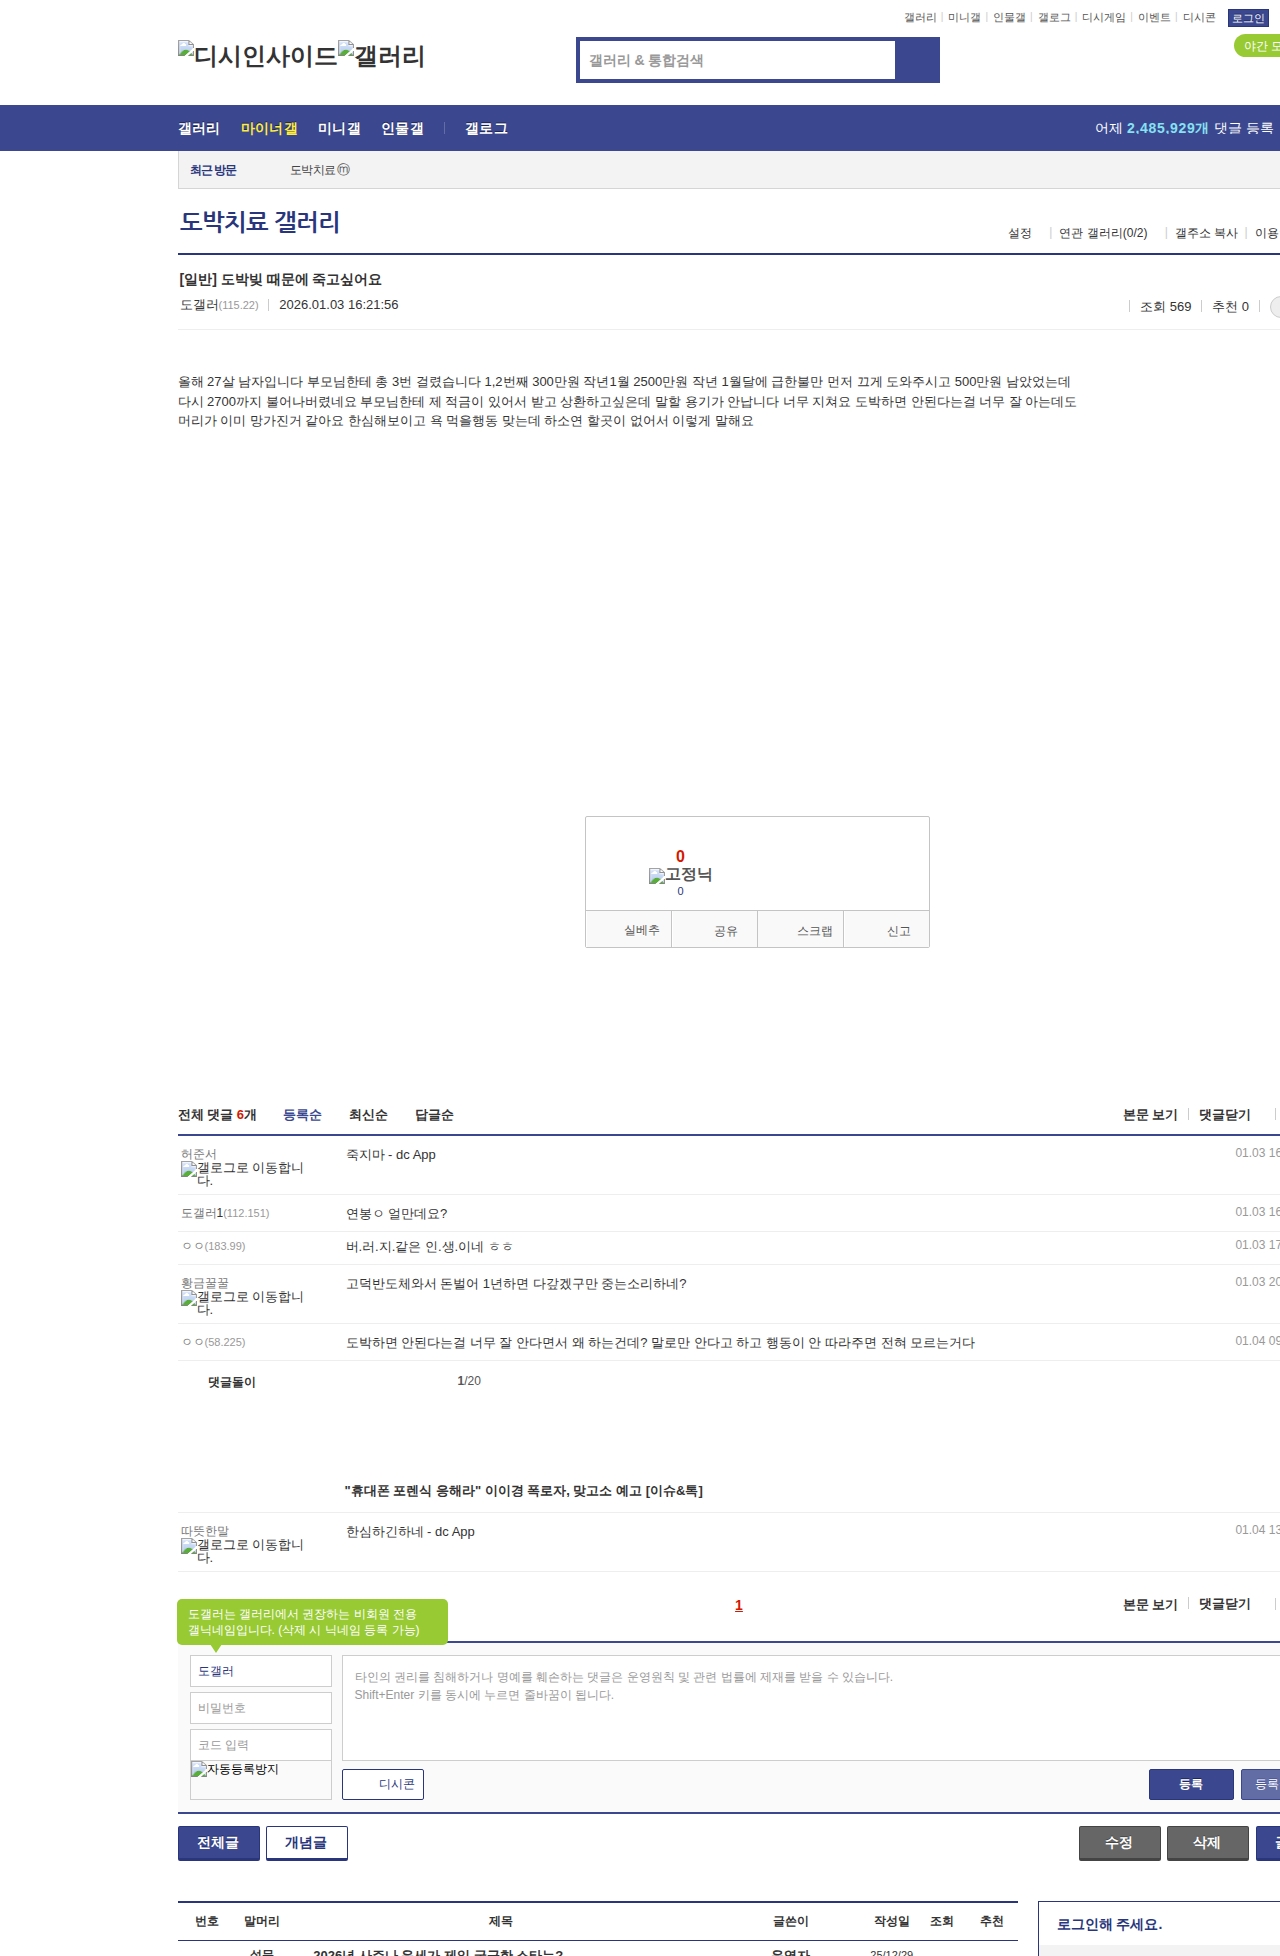This screenshot has height=1956, width=1280.
Task: Click the 도박치료 갤러리 title heading
Action: click(x=260, y=222)
